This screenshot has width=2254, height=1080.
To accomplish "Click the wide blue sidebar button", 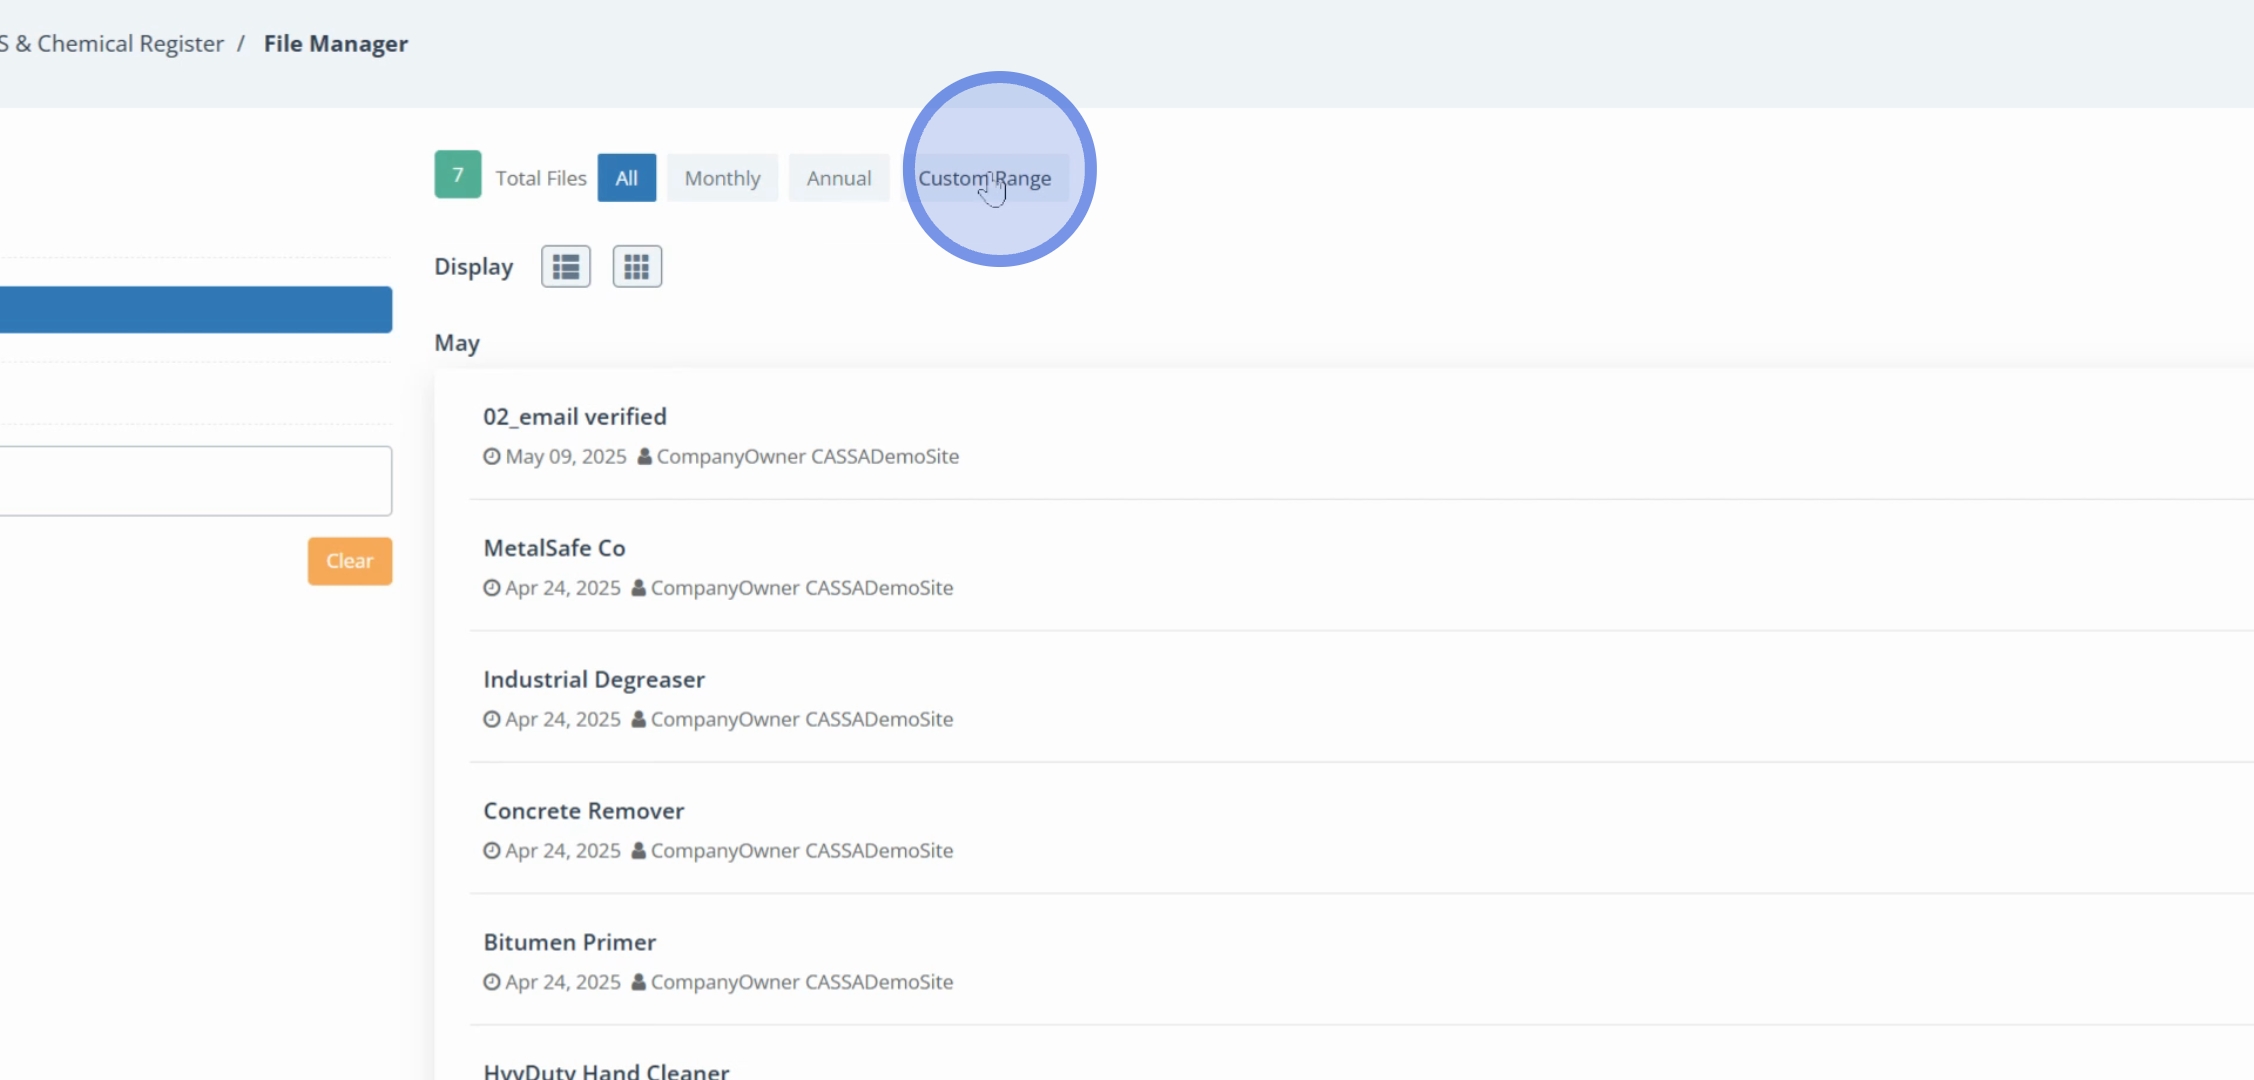I will click(195, 310).
